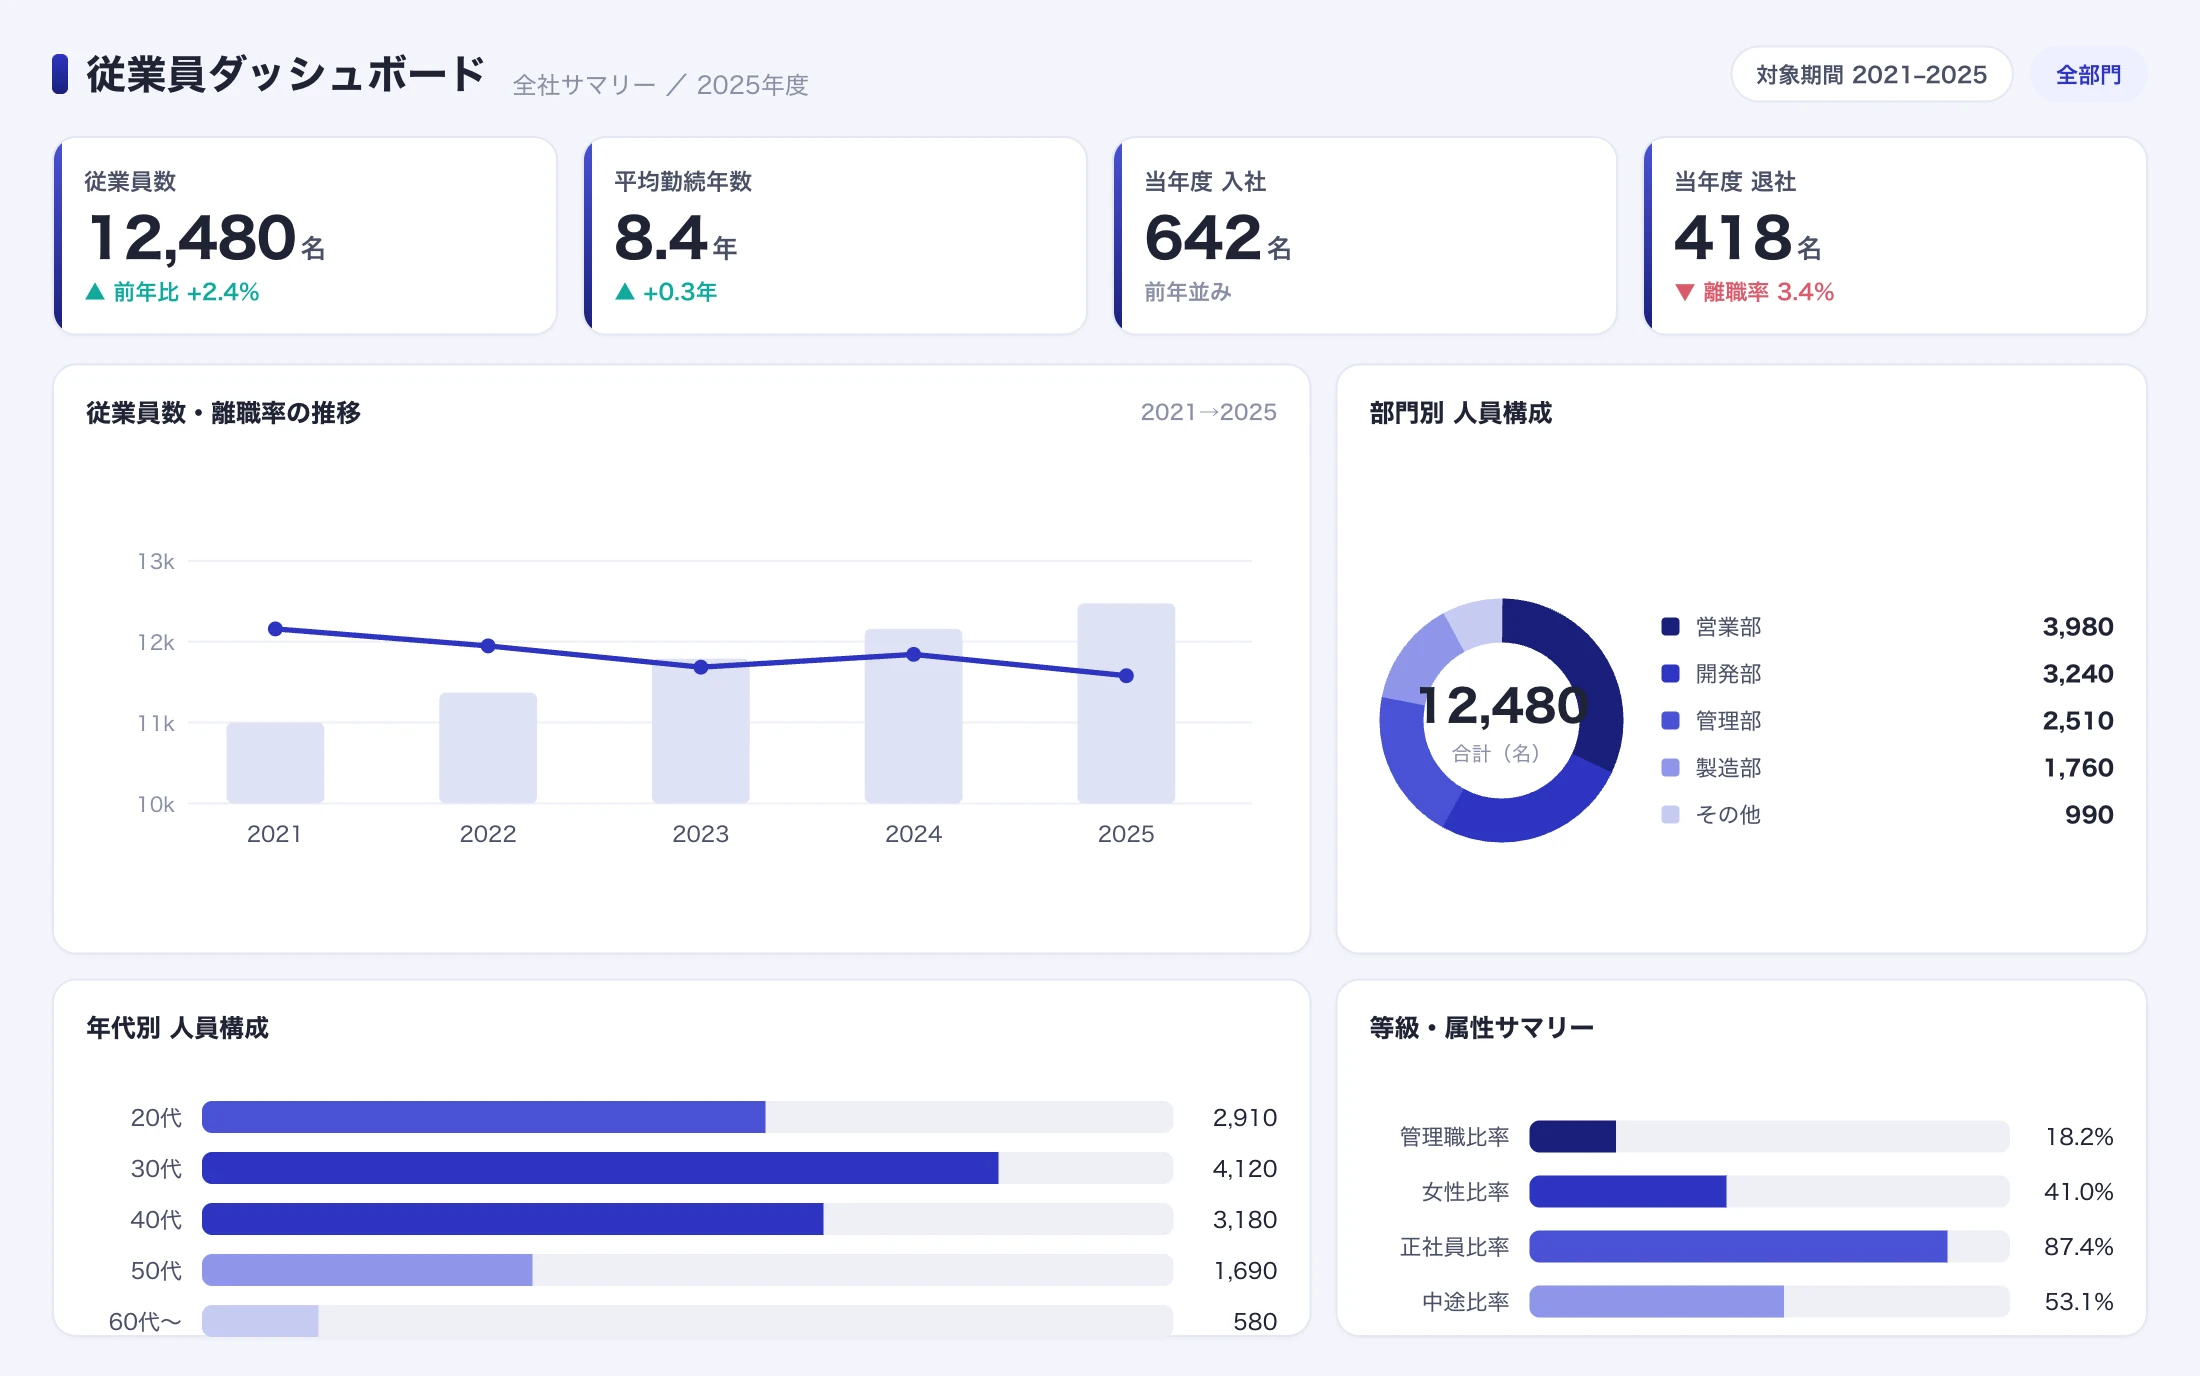Click the 2025 data point on the turnover line
The height and width of the screenshot is (1376, 2200).
(1126, 676)
